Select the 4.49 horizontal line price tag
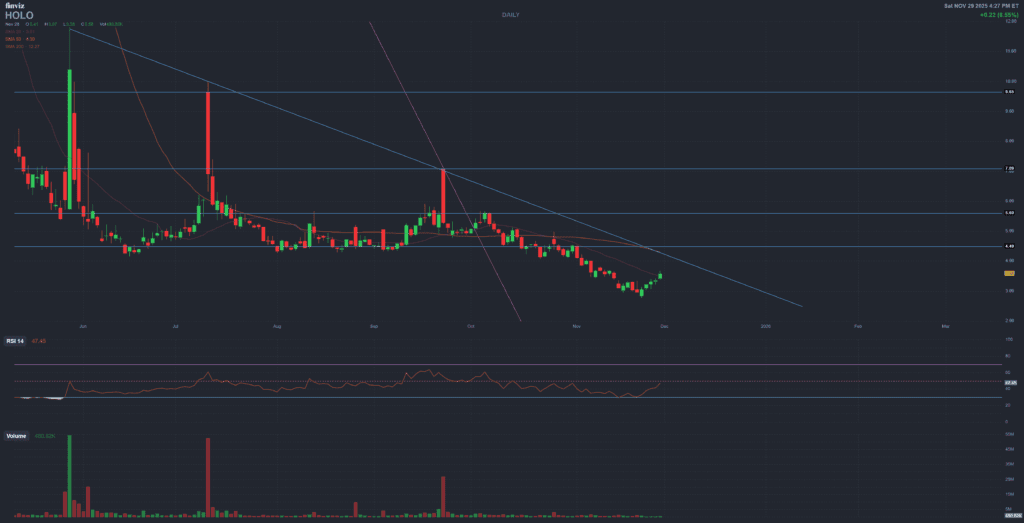Screen dimensions: 1024x523 (x=1010, y=246)
